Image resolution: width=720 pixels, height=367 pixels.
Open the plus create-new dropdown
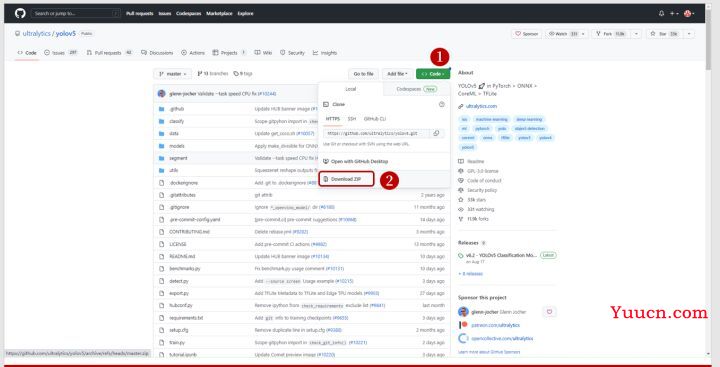click(674, 14)
